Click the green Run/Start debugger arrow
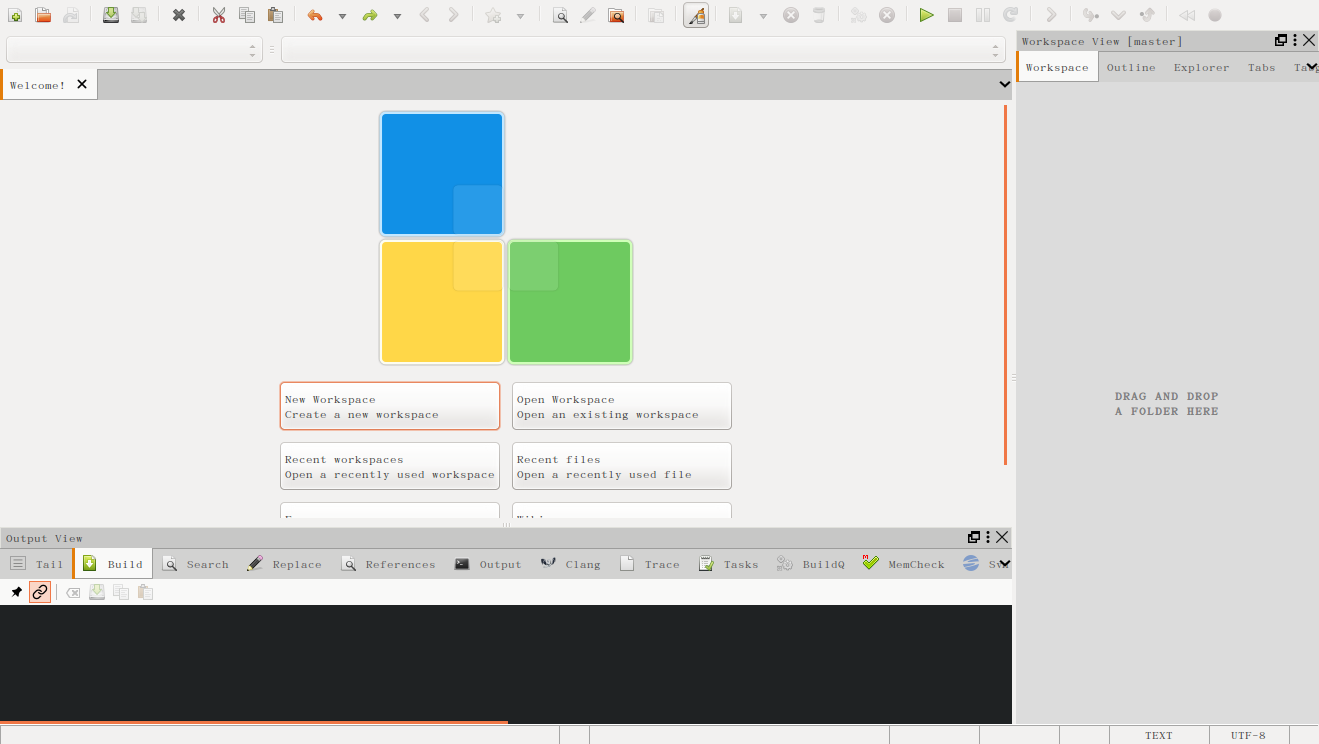This screenshot has height=744, width=1319. 927,15
